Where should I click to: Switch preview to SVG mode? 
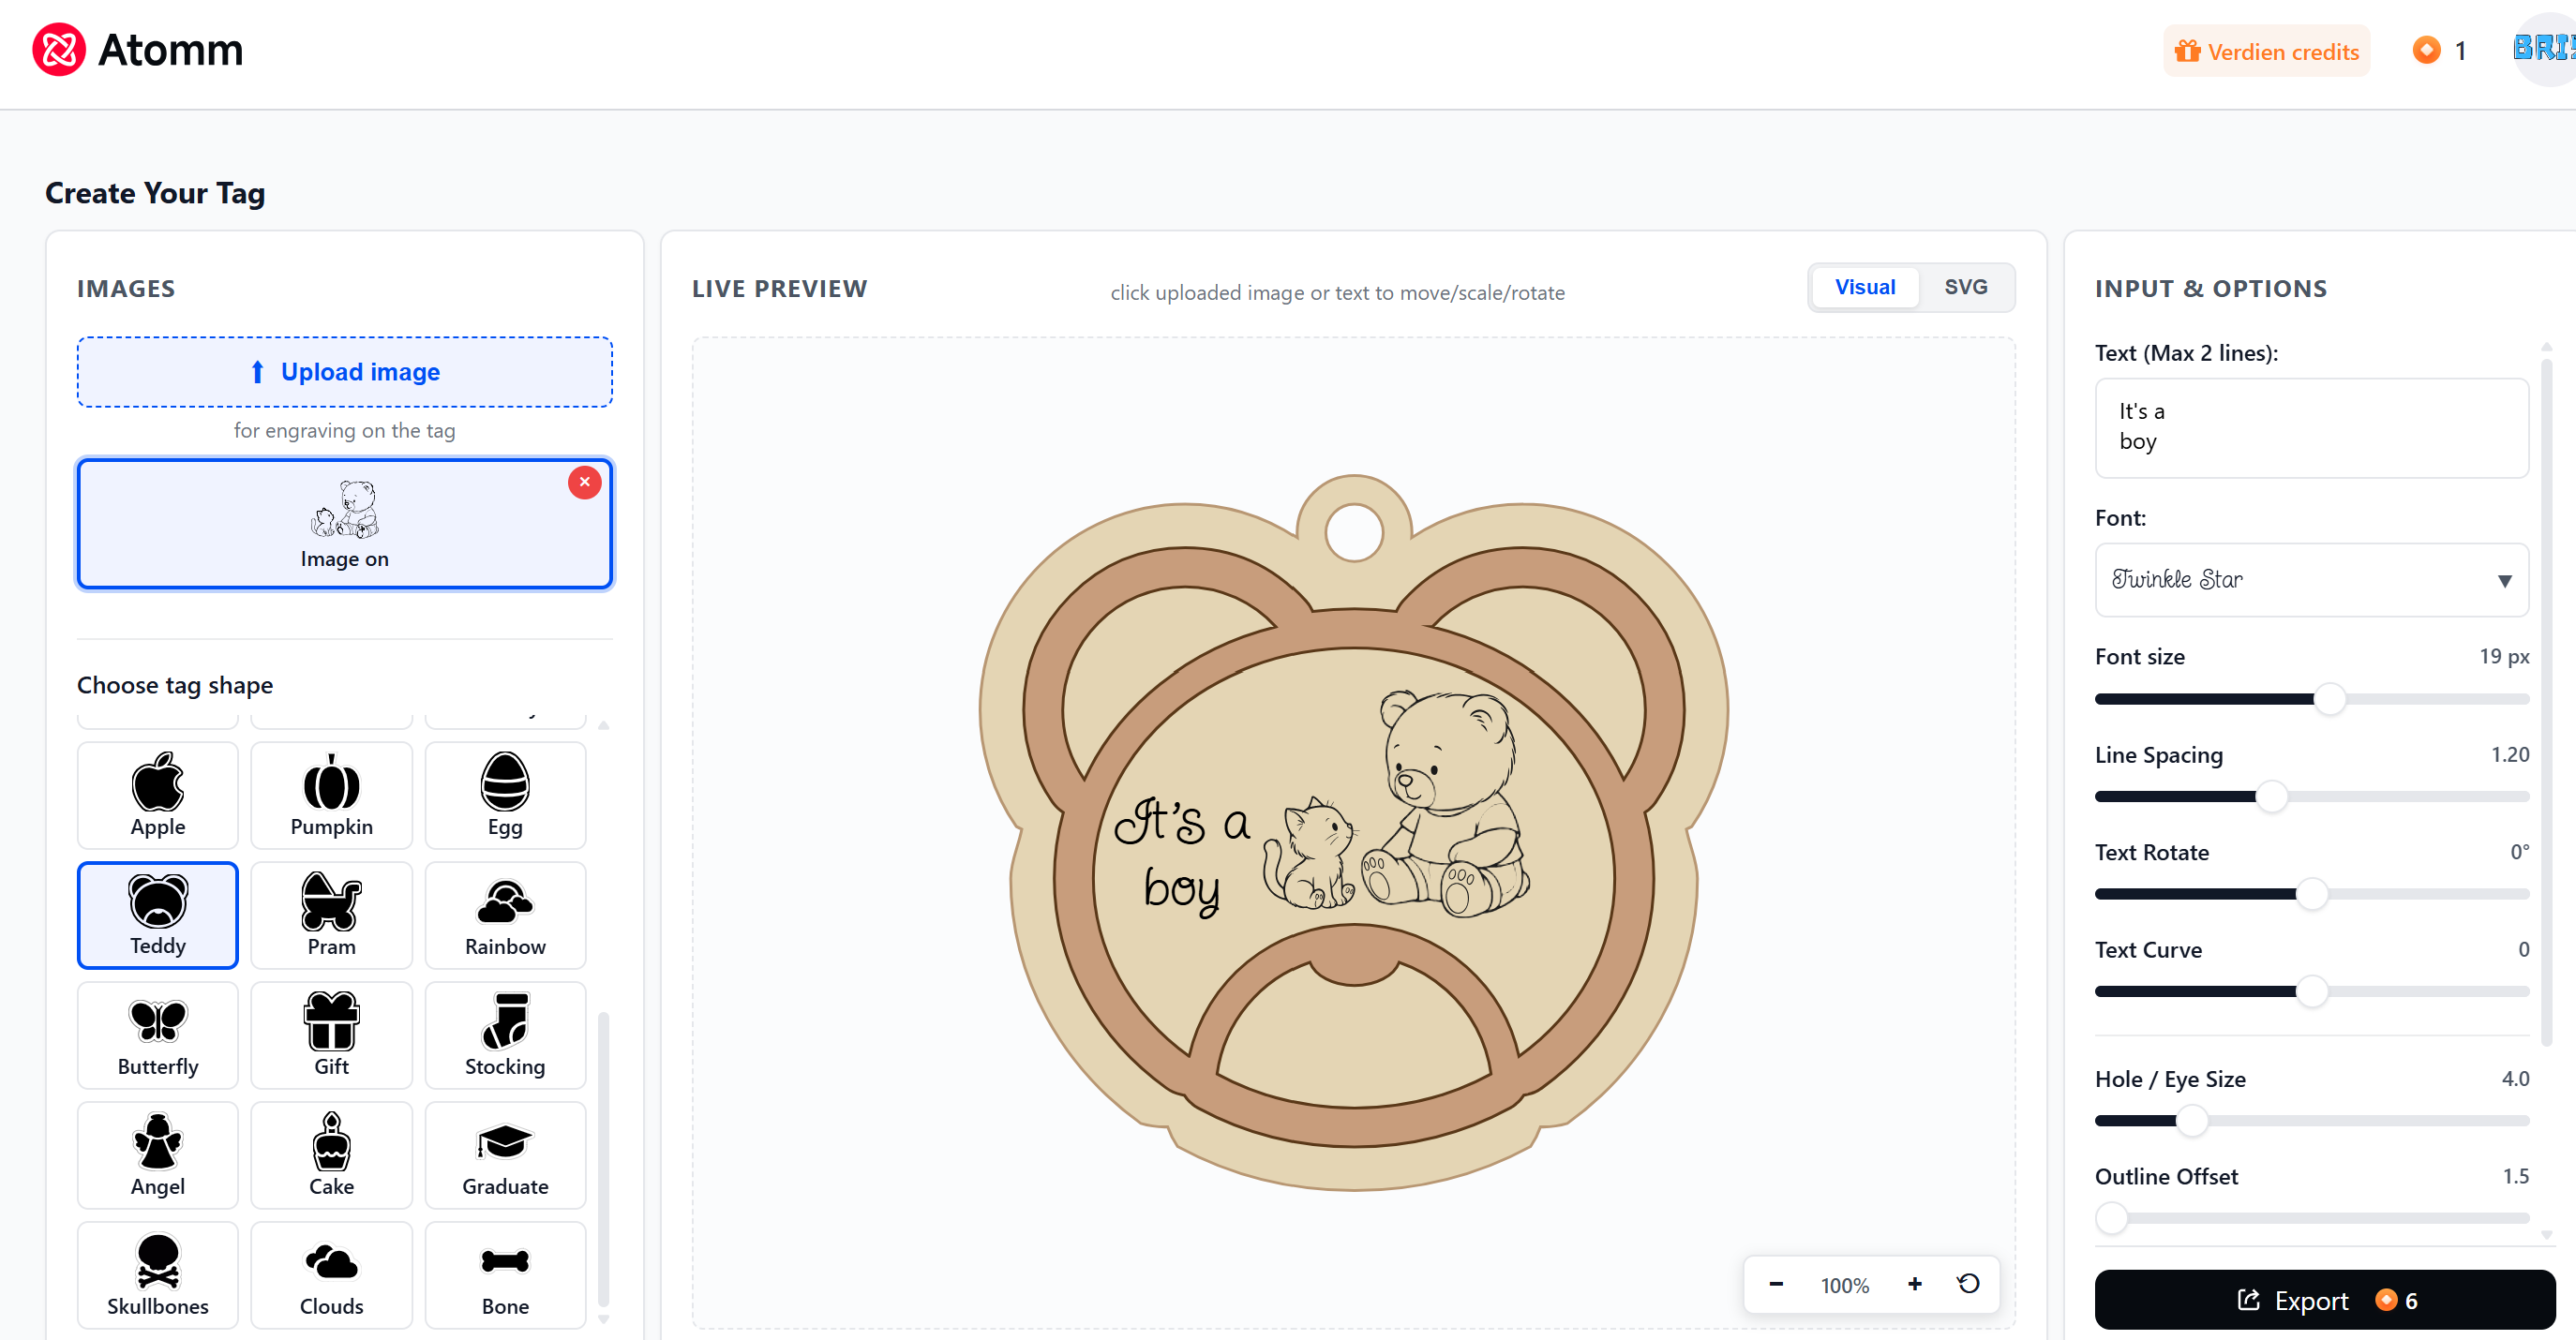tap(1965, 287)
